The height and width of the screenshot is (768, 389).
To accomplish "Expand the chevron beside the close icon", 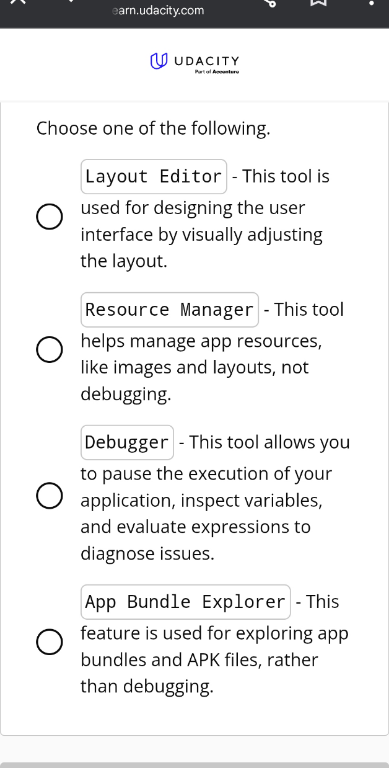I will (71, 1).
